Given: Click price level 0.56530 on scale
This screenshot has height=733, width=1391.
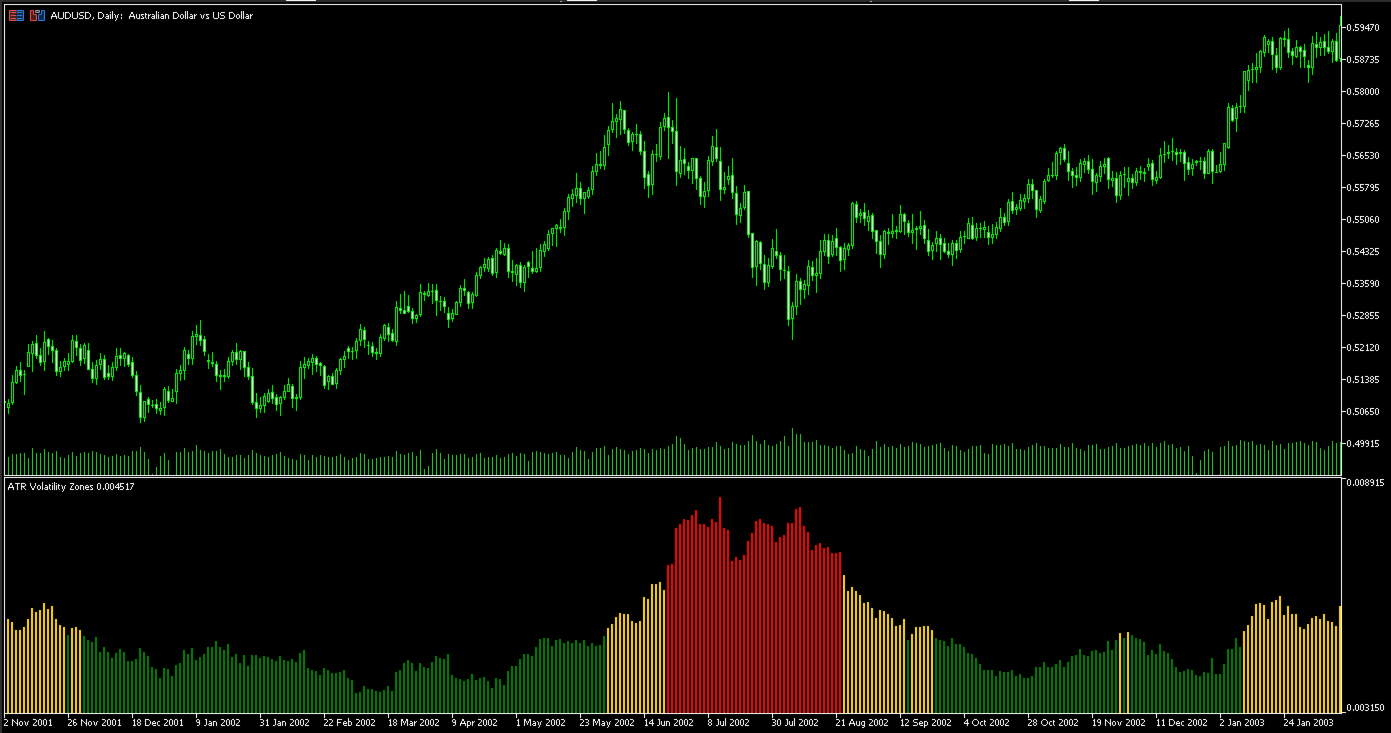Looking at the screenshot, I should click(1365, 155).
